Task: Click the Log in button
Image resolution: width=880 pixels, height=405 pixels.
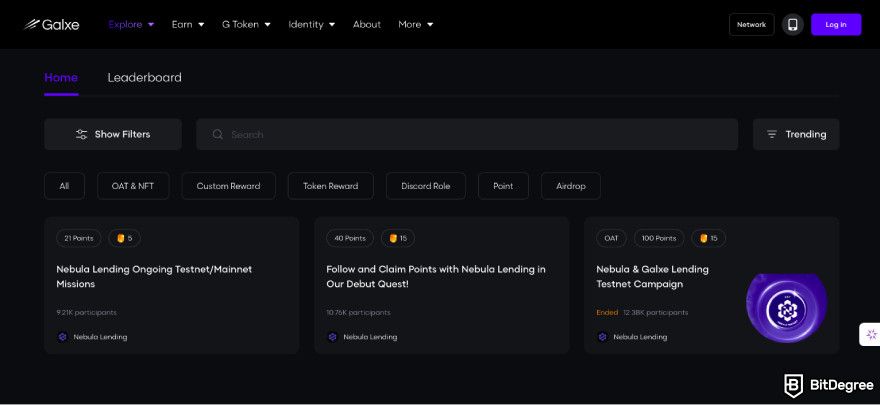Action: 836,25
